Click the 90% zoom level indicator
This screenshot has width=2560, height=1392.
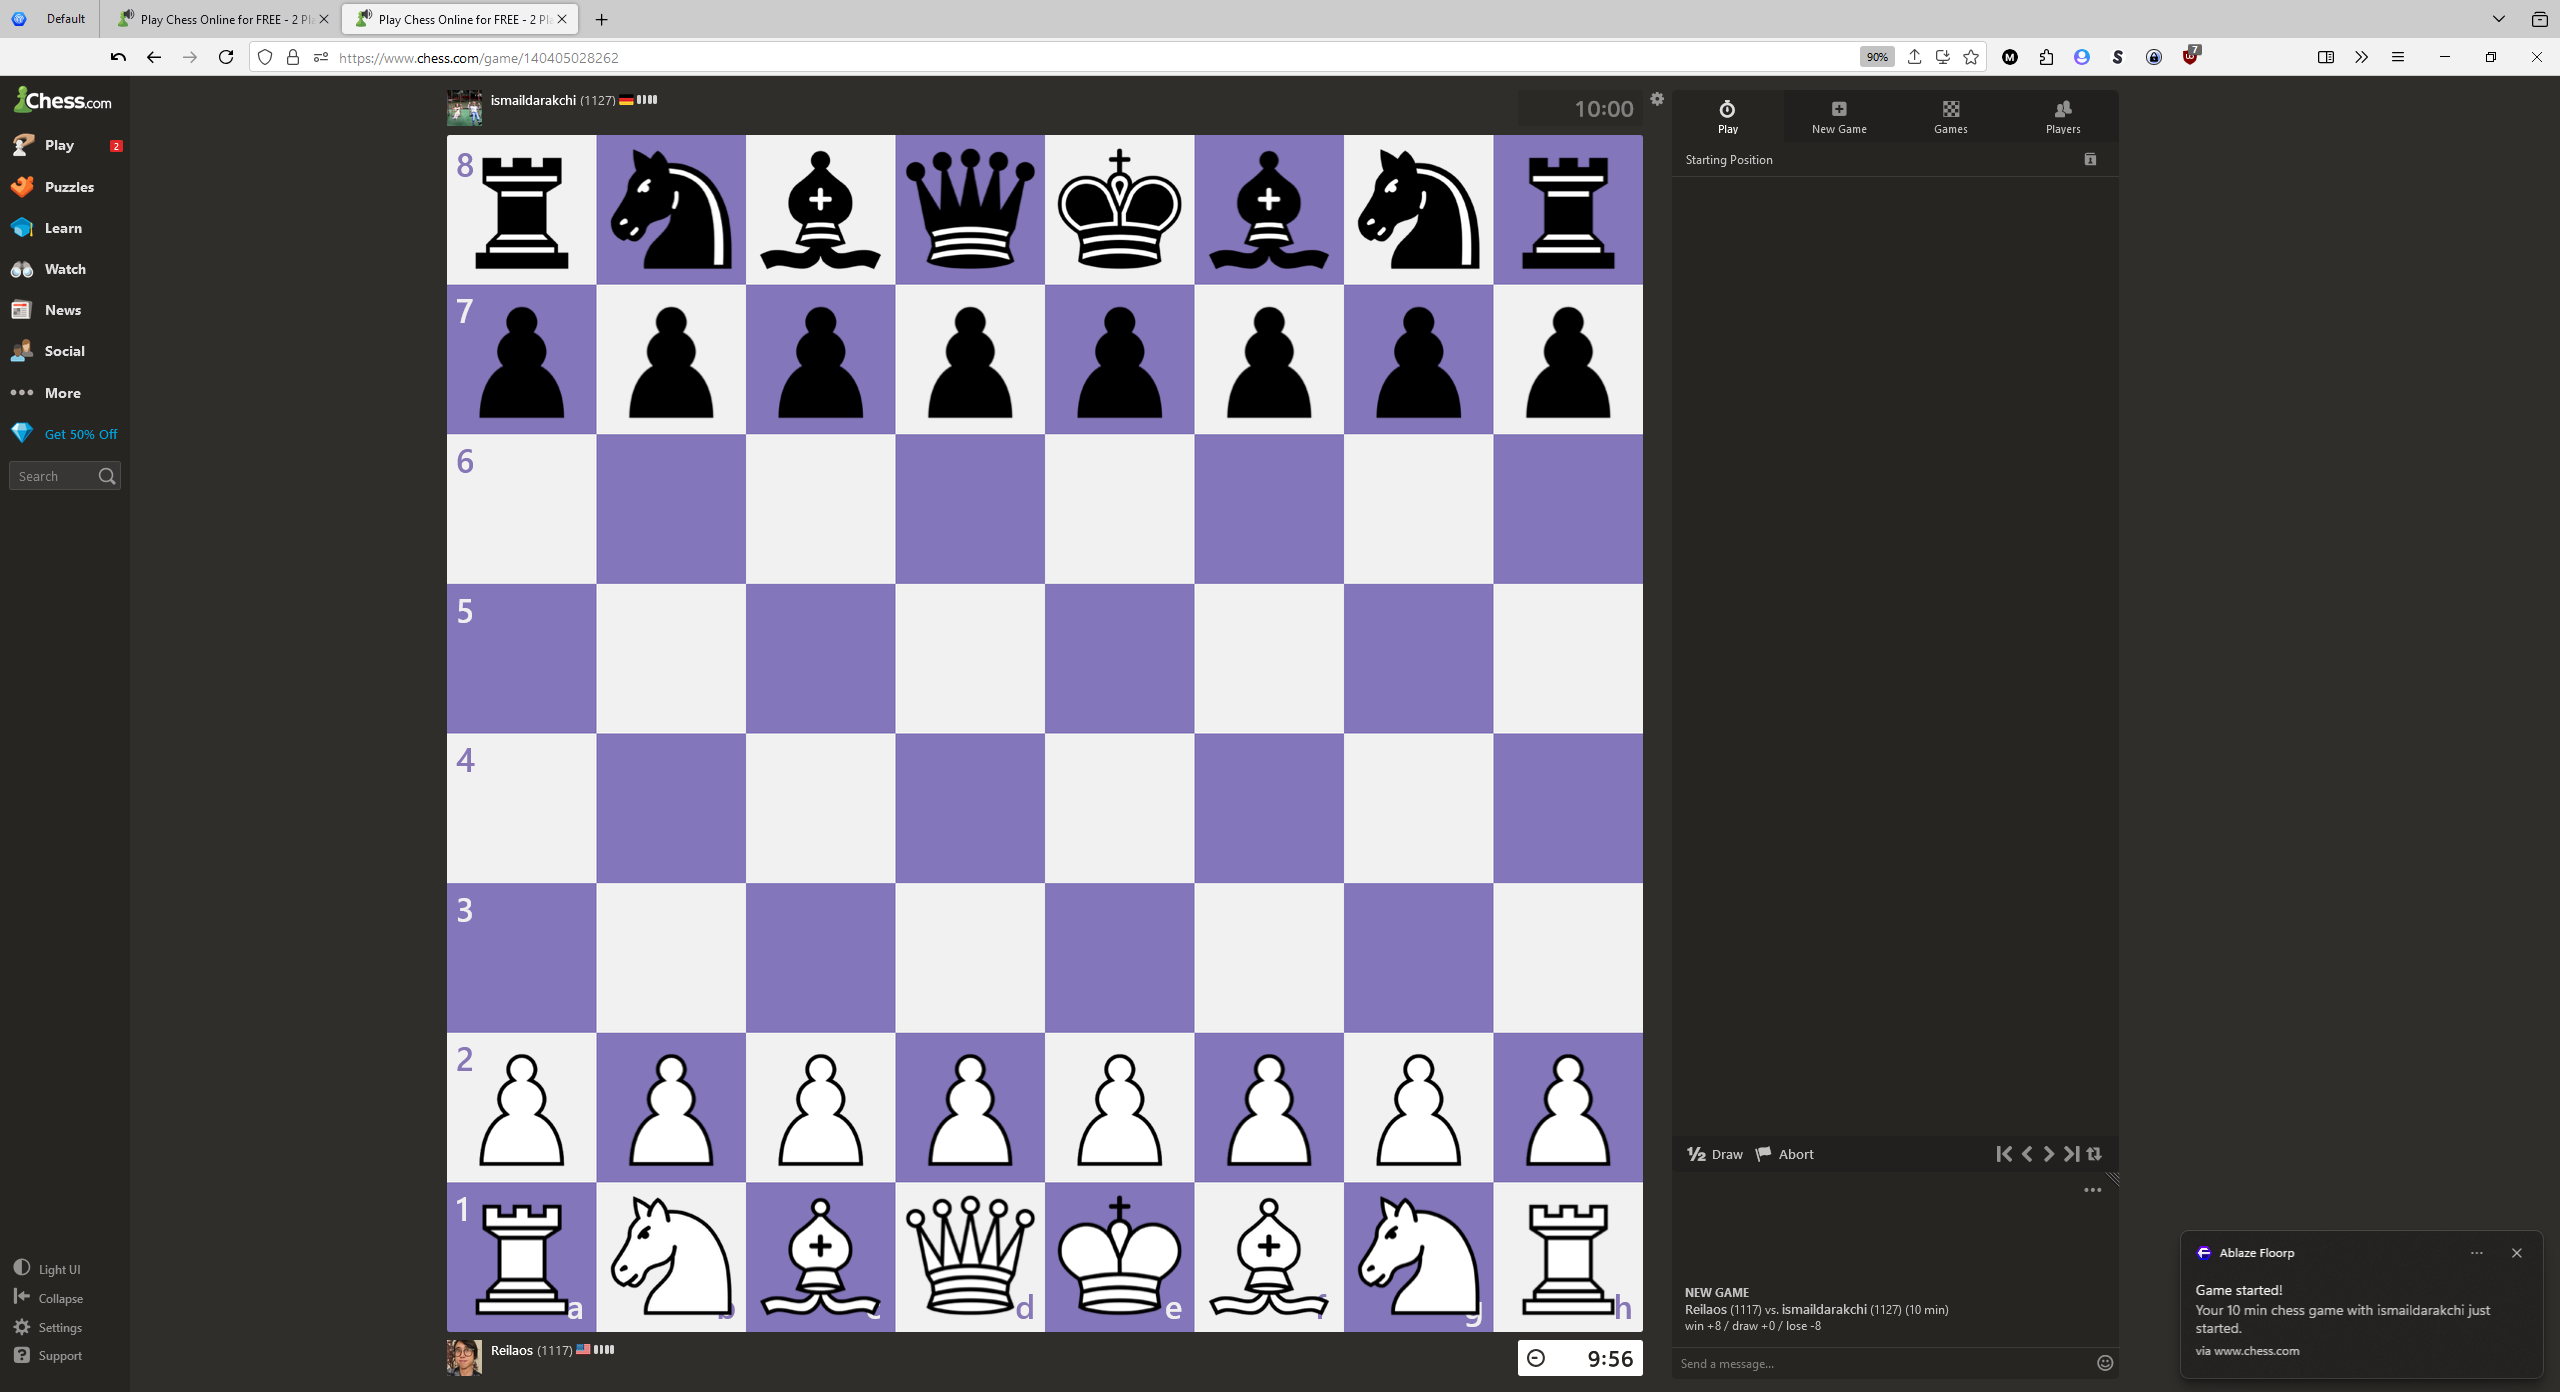tap(1877, 57)
